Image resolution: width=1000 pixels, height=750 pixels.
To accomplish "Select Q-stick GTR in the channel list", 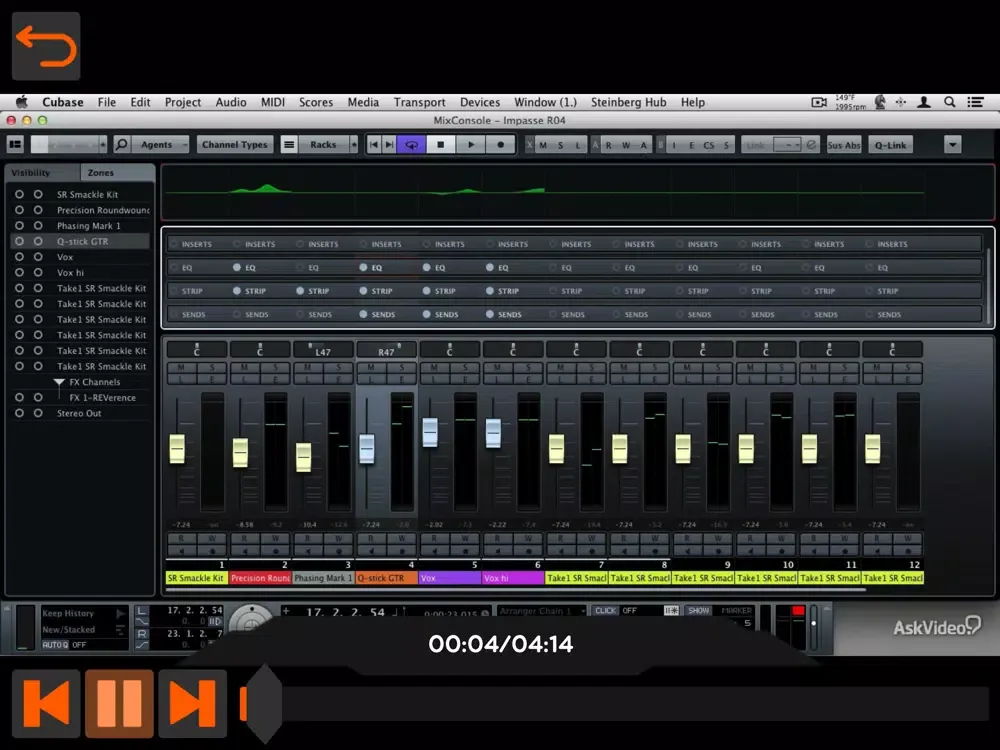I will click(x=81, y=241).
